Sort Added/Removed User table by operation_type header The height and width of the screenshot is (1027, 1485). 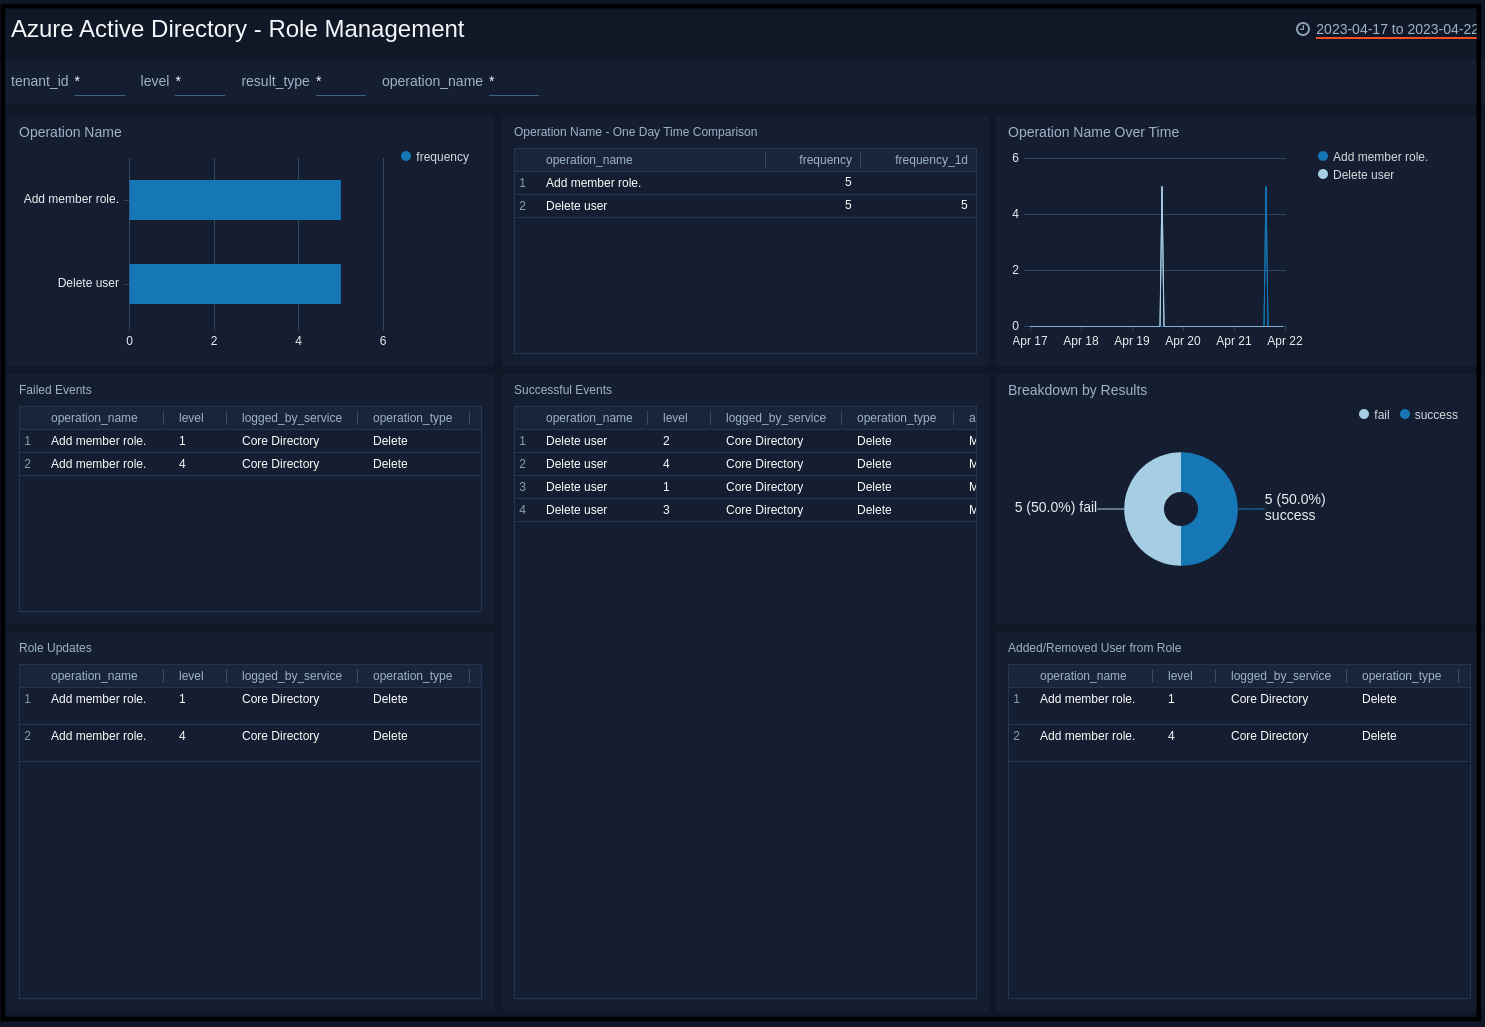click(1401, 676)
